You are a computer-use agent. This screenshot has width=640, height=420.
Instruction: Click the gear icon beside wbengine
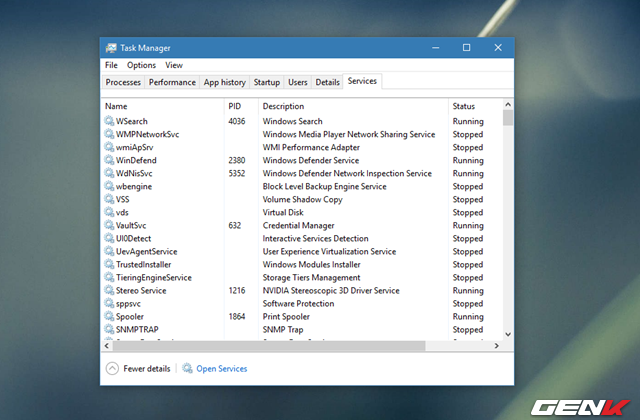pos(109,186)
